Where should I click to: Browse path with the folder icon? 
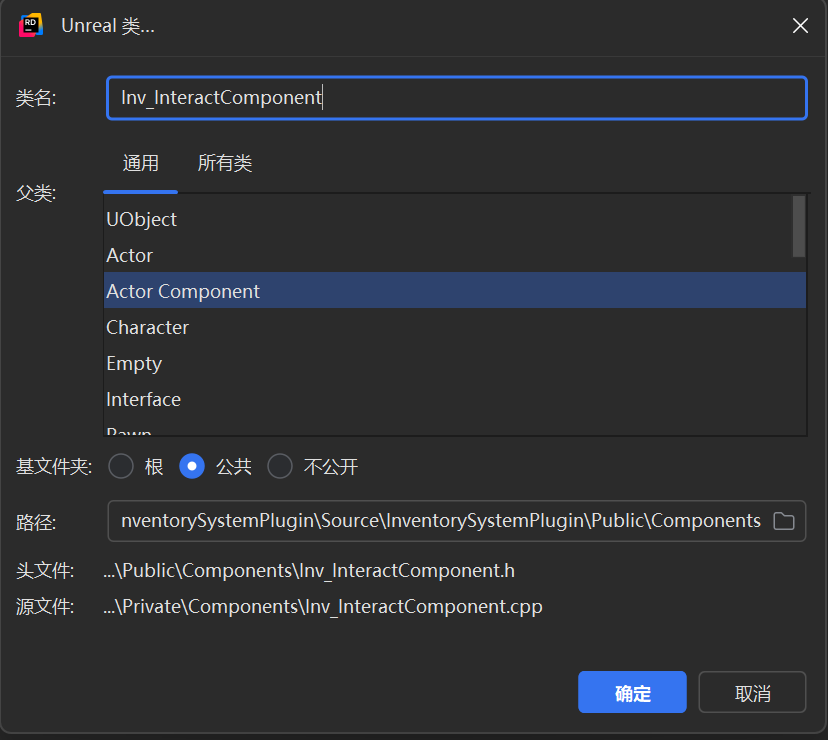(x=784, y=521)
